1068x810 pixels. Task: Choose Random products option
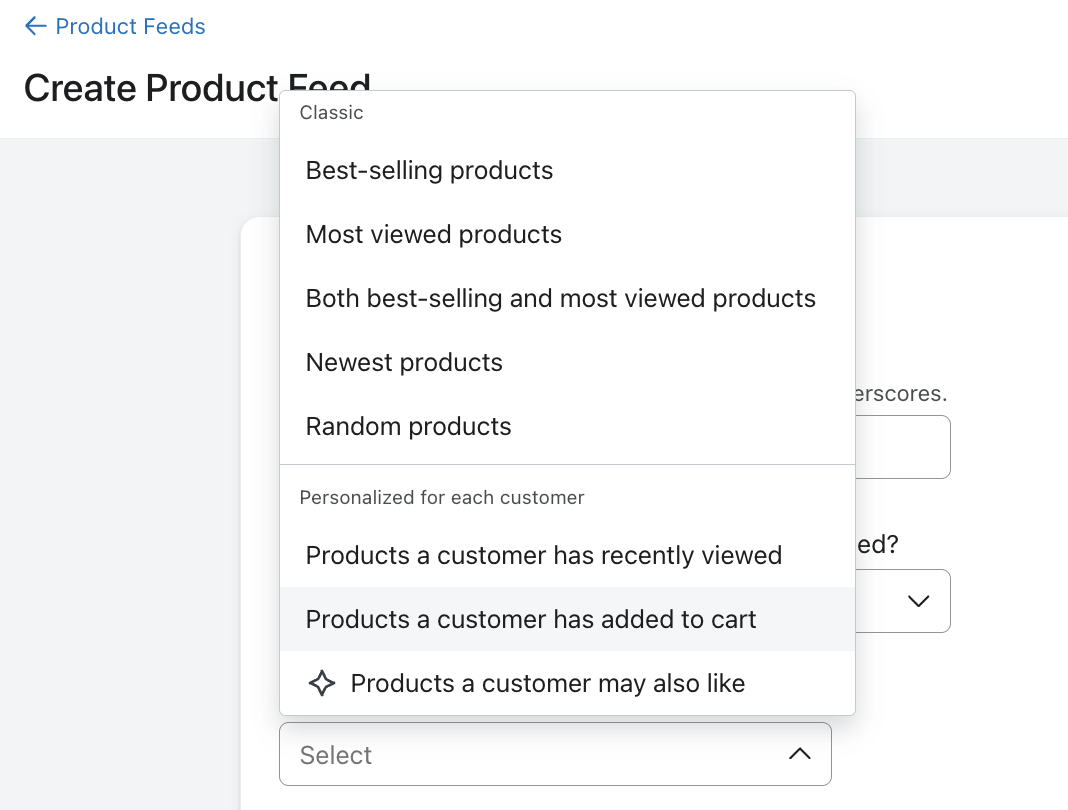coord(408,426)
